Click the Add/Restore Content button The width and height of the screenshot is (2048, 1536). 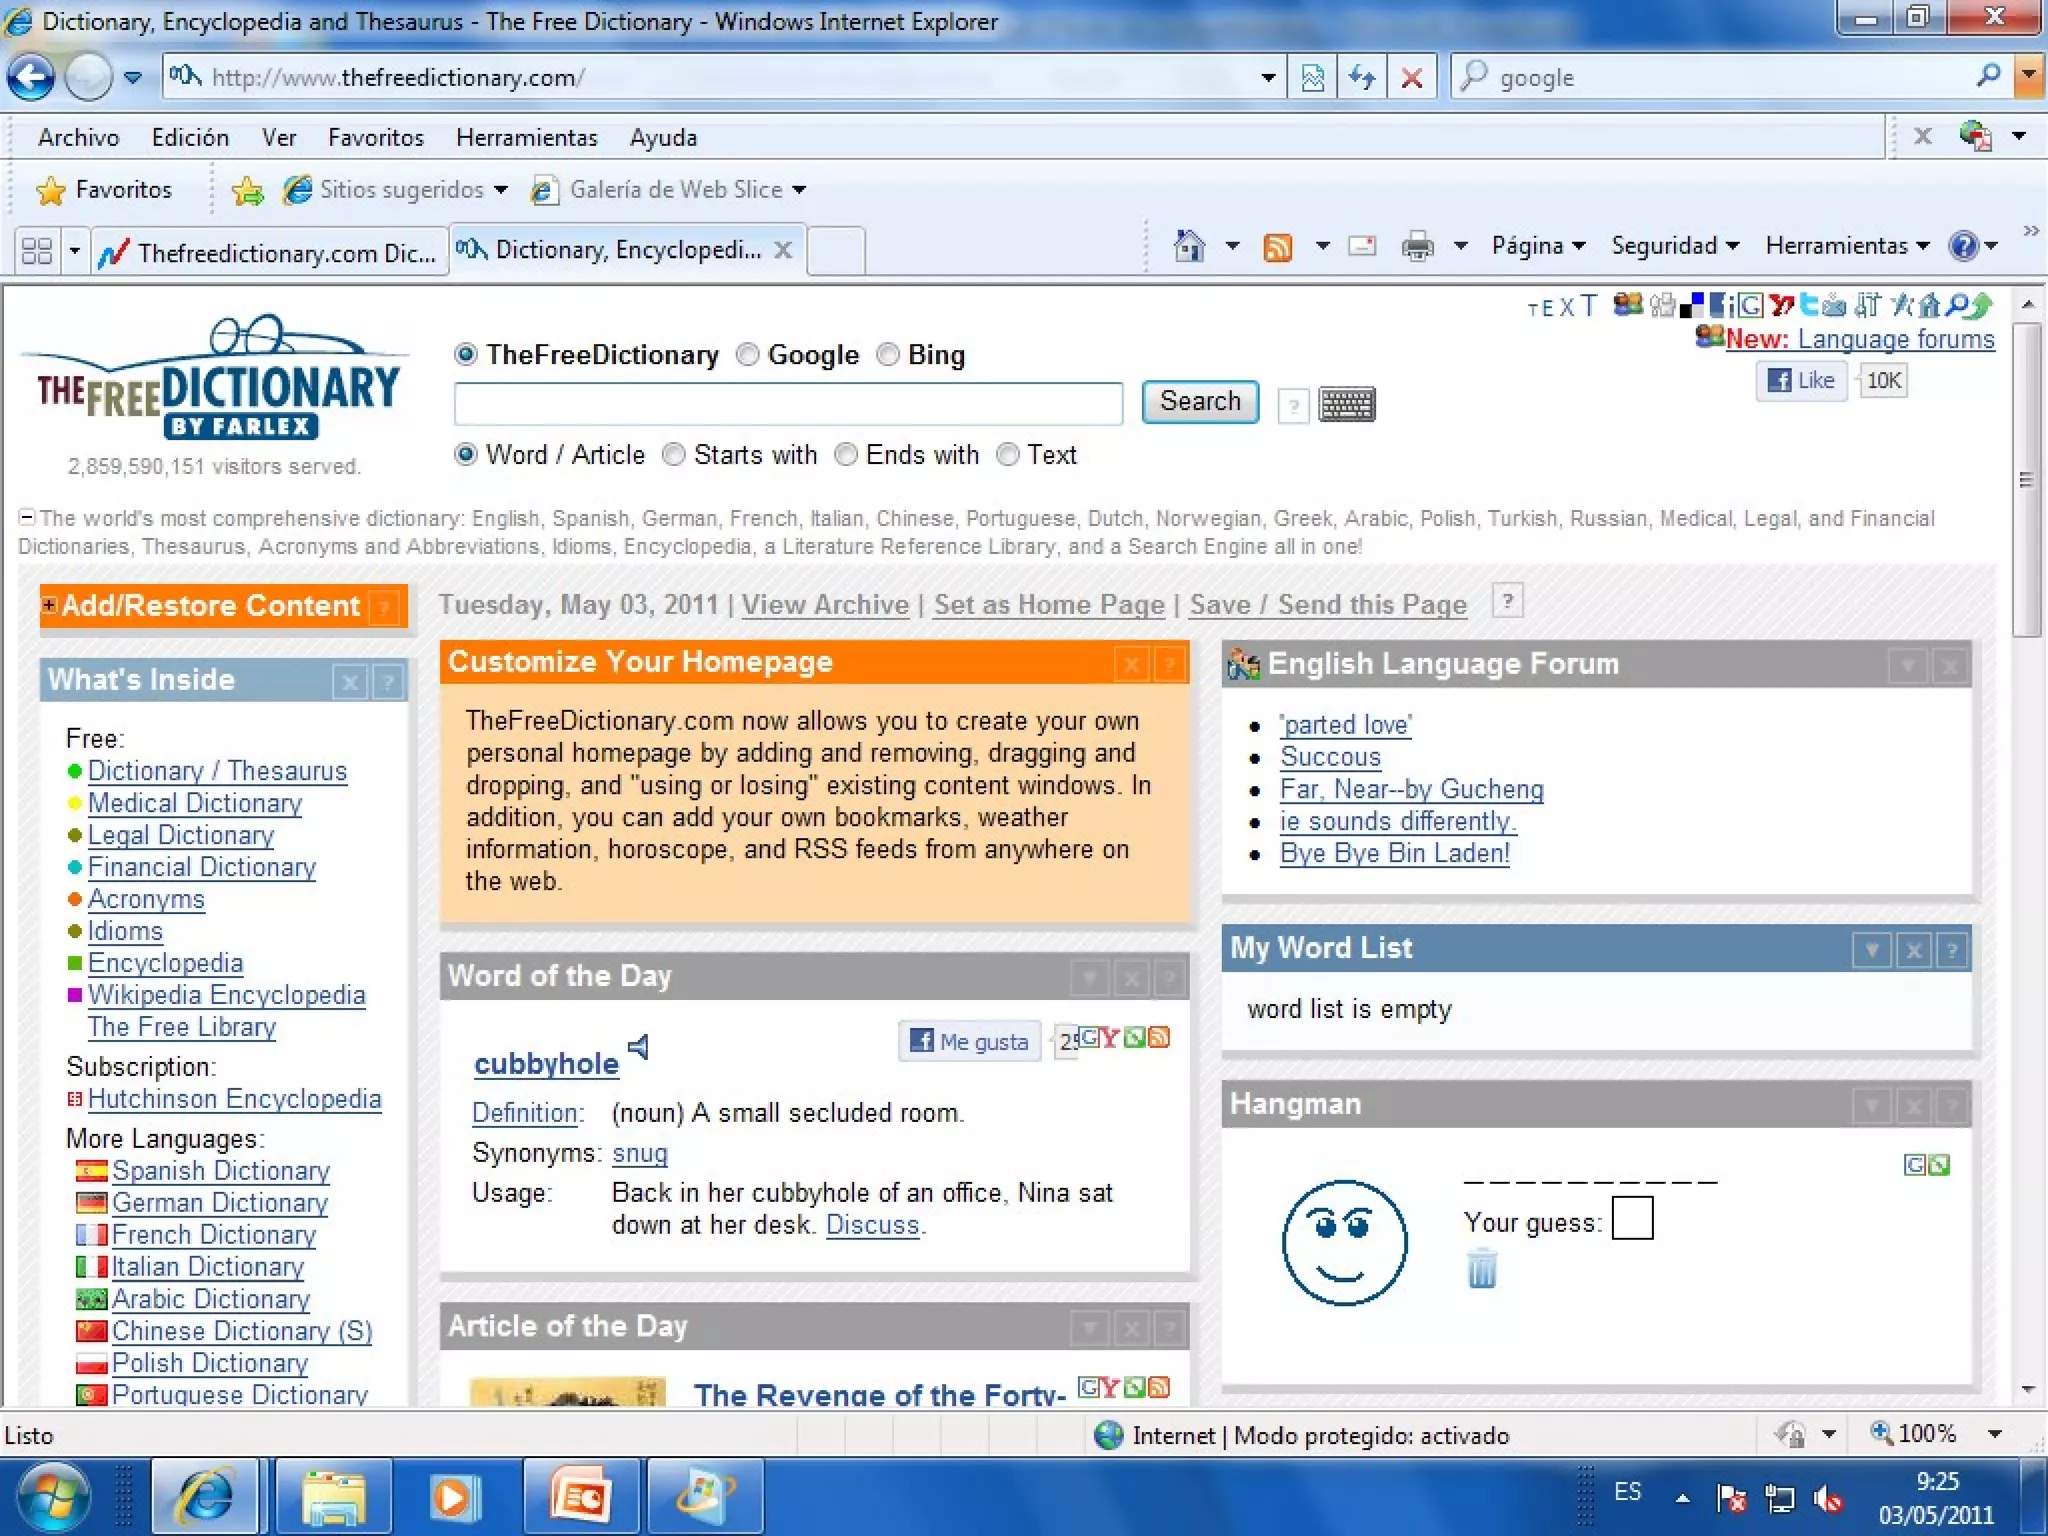(x=224, y=606)
